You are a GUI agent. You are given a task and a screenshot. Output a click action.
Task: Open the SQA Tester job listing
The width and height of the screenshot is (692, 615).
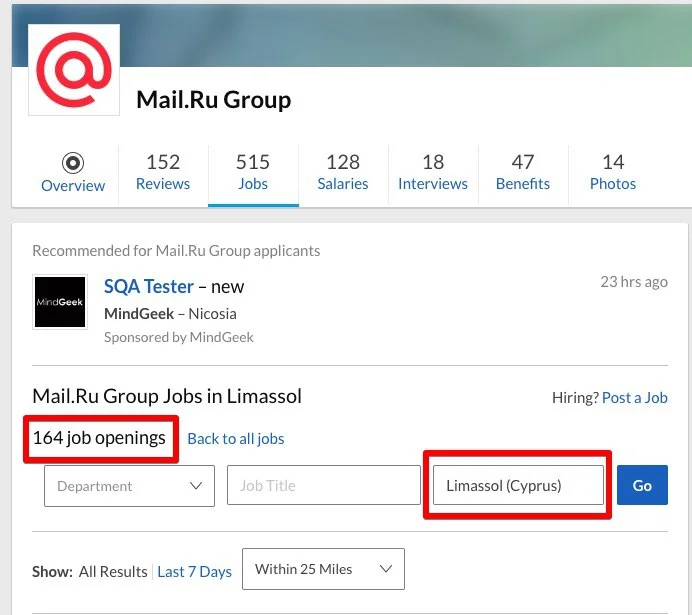tap(149, 286)
